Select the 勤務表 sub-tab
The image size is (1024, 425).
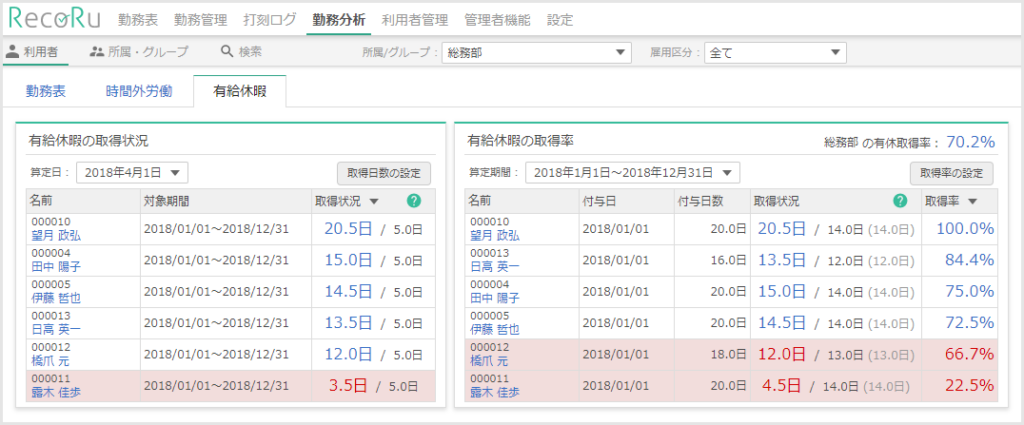pos(46,91)
